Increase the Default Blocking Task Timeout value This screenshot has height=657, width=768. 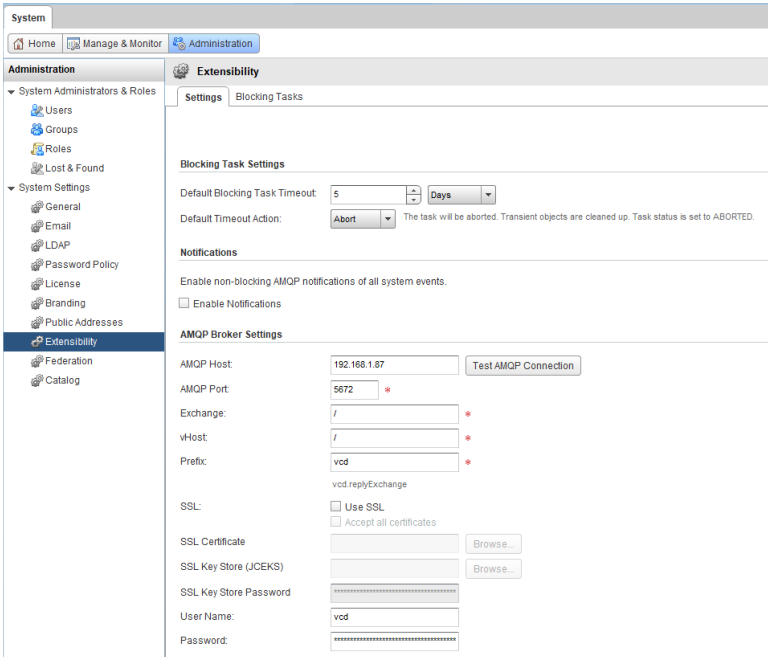pyautogui.click(x=413, y=190)
